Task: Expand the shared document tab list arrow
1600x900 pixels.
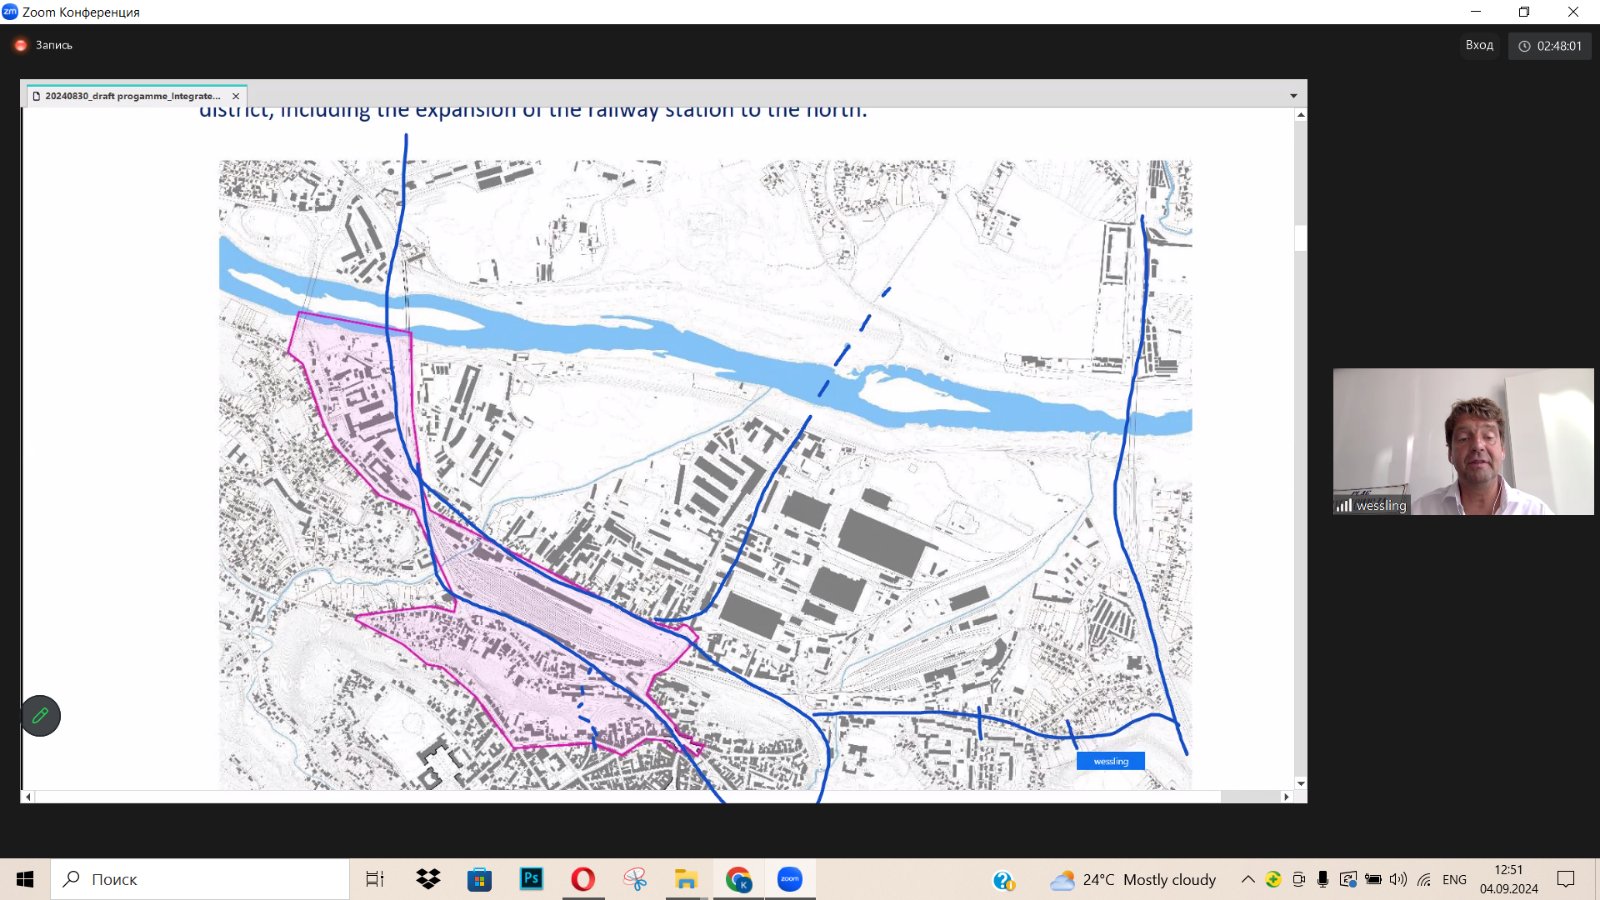Action: (1293, 96)
